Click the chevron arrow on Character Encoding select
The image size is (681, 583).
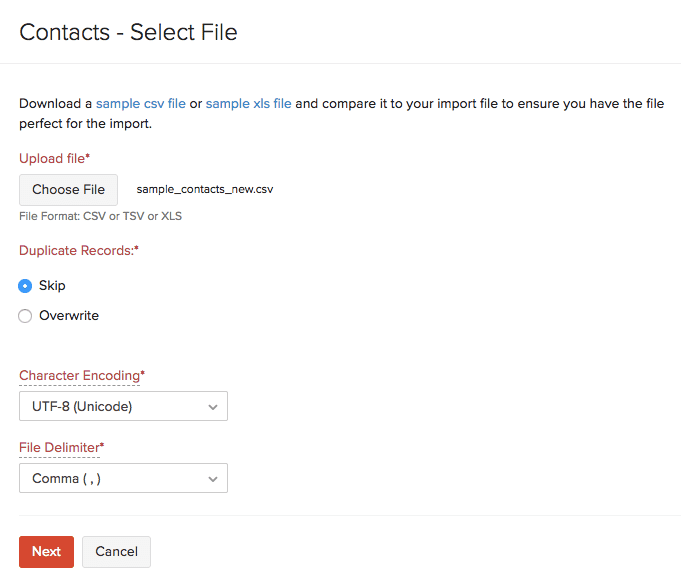coord(212,407)
